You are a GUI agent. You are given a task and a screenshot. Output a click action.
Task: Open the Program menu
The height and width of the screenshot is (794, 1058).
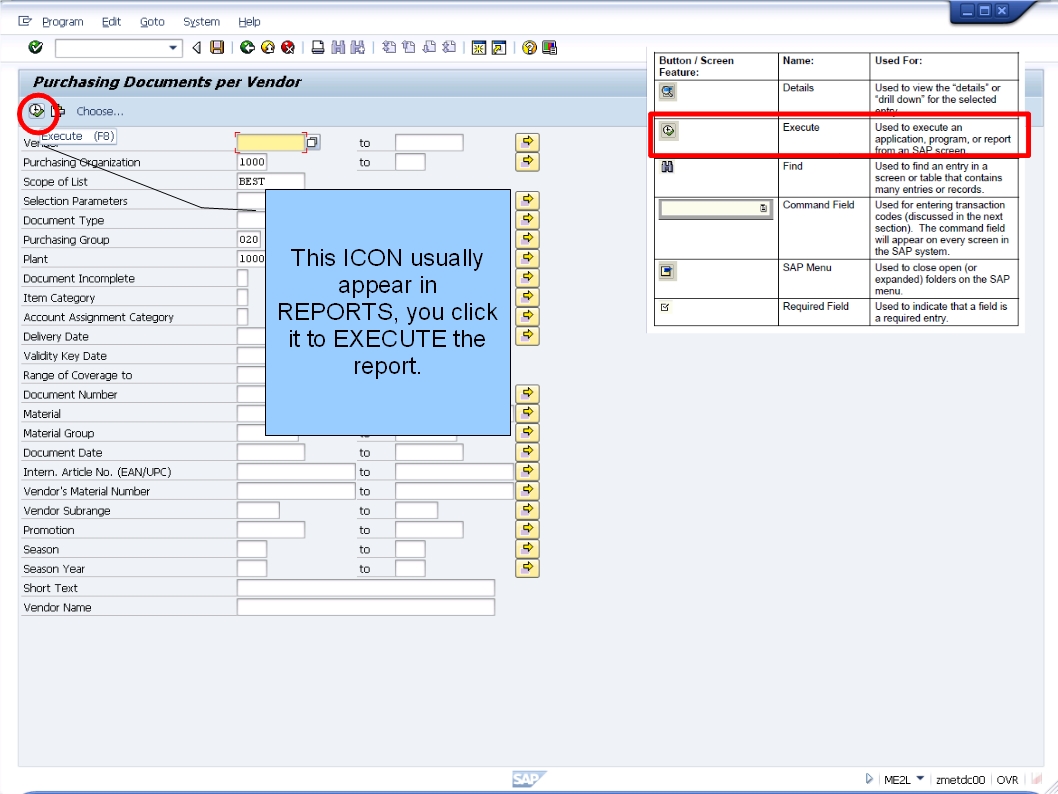pos(63,21)
